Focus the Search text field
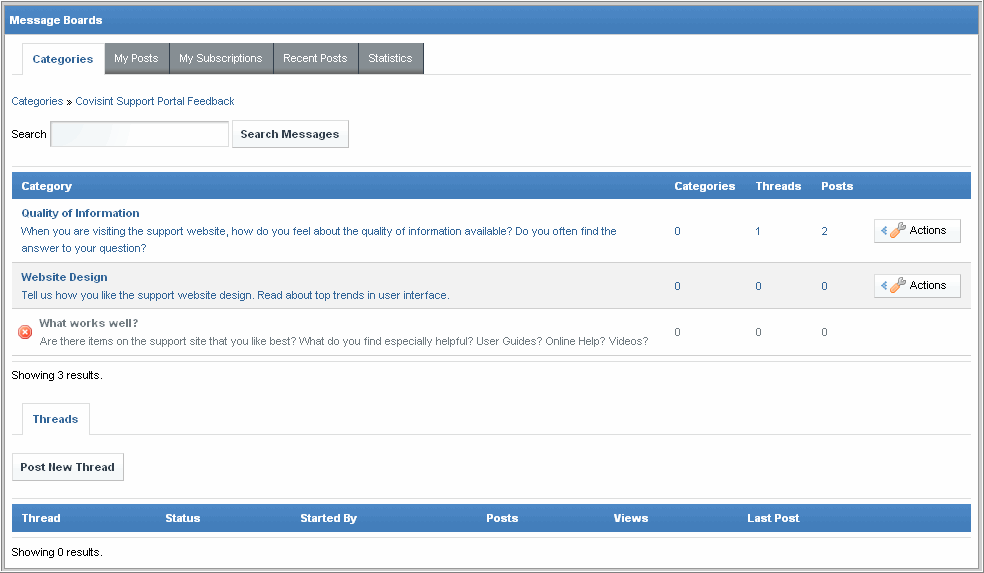Viewport: 984px width, 573px height. coord(140,134)
